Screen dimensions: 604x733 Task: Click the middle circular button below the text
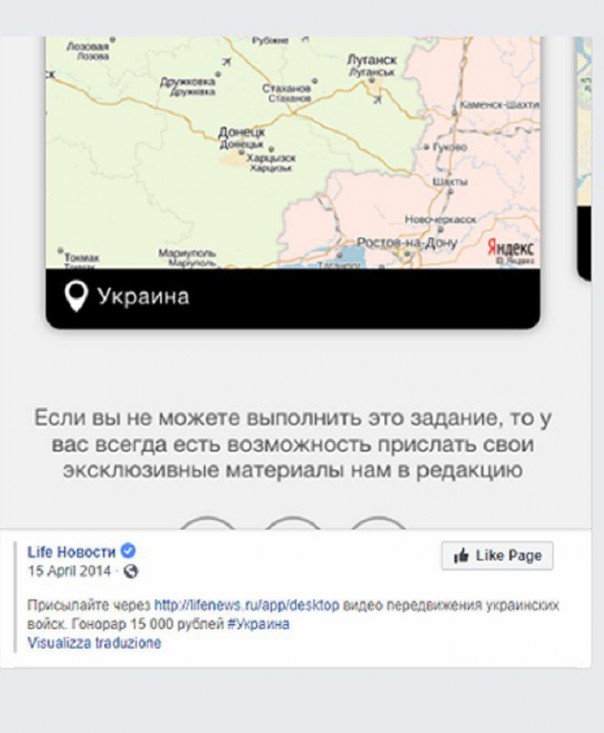(x=293, y=523)
